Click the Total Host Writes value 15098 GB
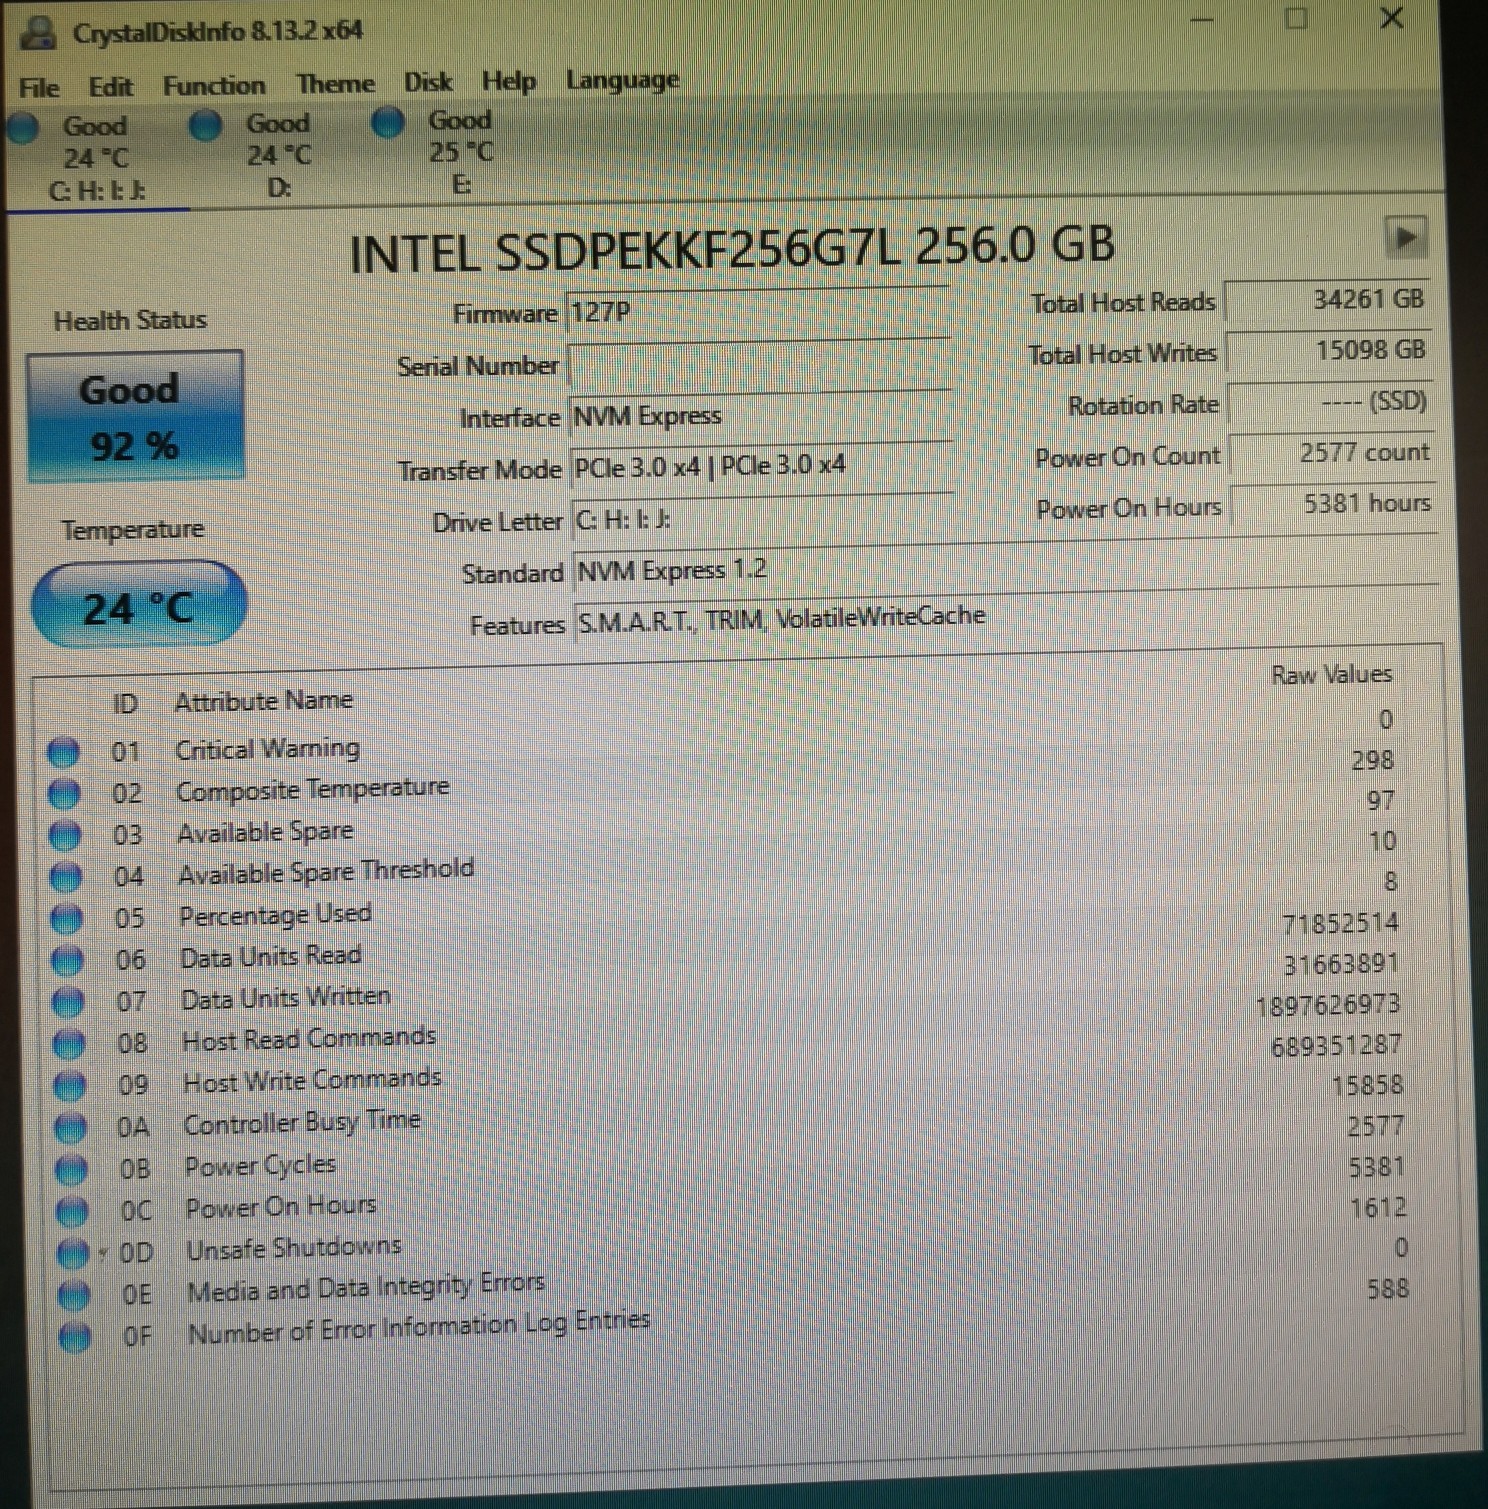The height and width of the screenshot is (1509, 1488). tap(1330, 351)
